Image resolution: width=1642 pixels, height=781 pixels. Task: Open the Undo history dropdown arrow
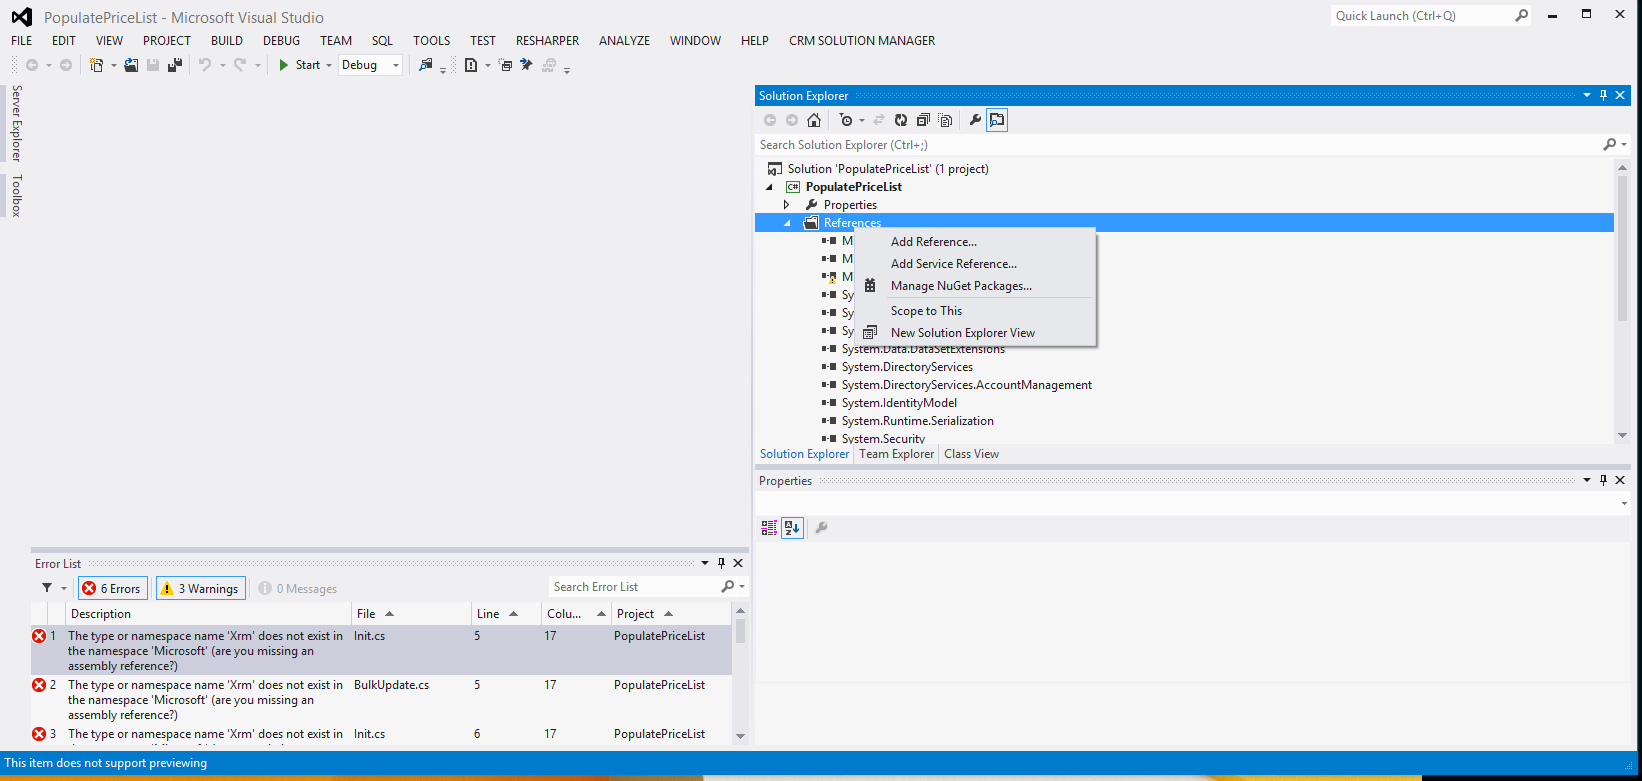(222, 65)
